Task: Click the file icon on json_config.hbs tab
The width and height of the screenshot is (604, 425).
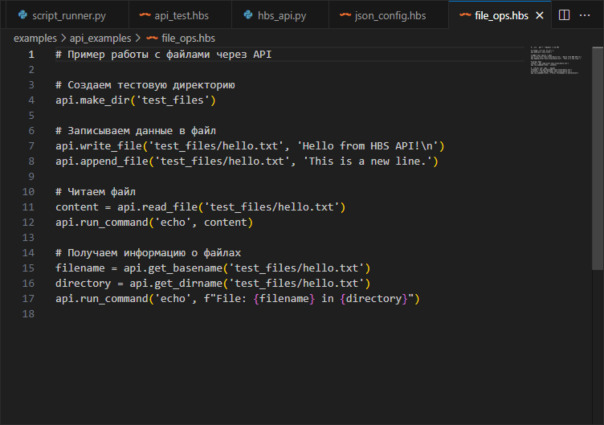Action: tap(346, 16)
